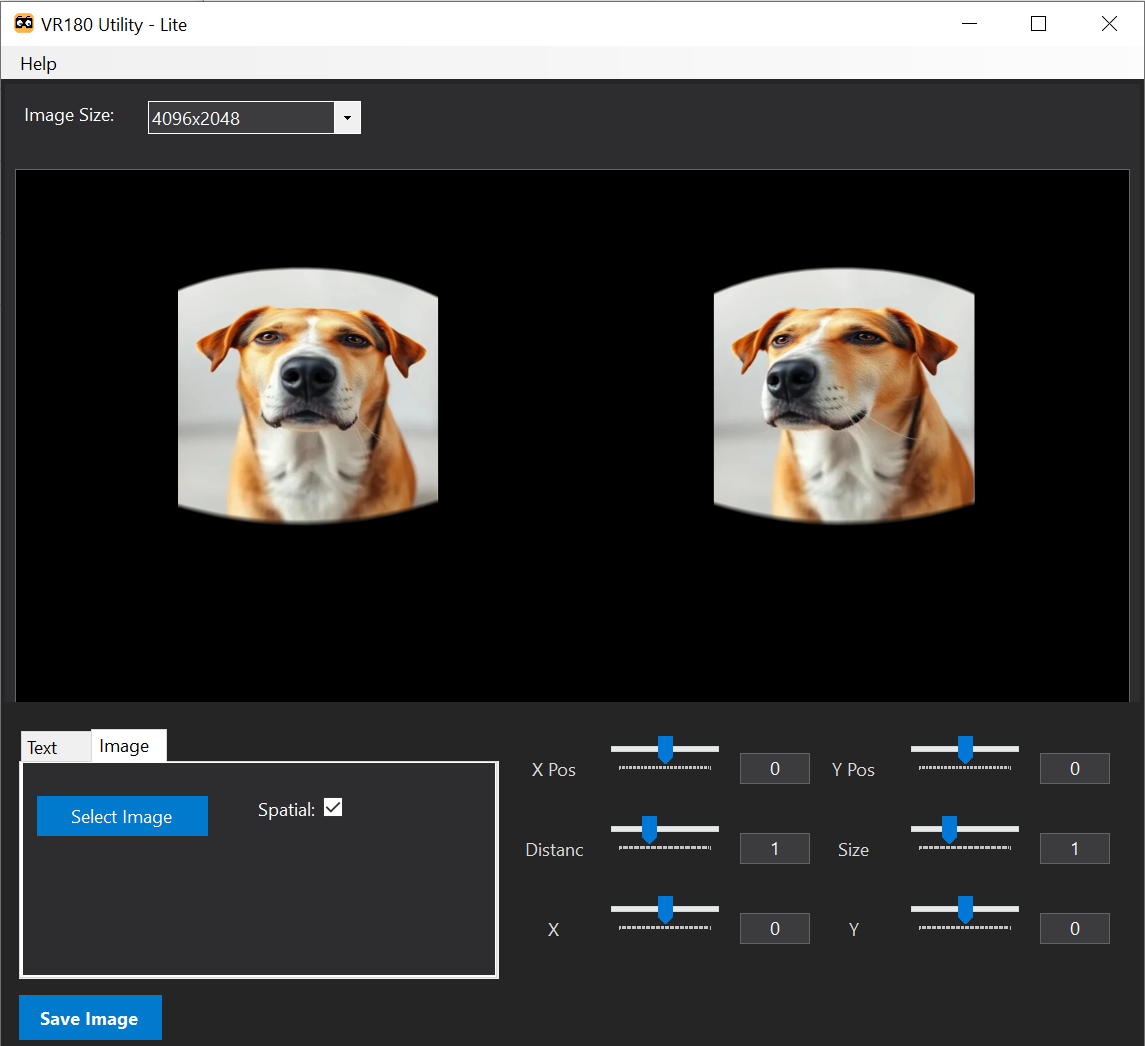Click the Select Image button
This screenshot has width=1145, height=1046.
click(x=122, y=816)
